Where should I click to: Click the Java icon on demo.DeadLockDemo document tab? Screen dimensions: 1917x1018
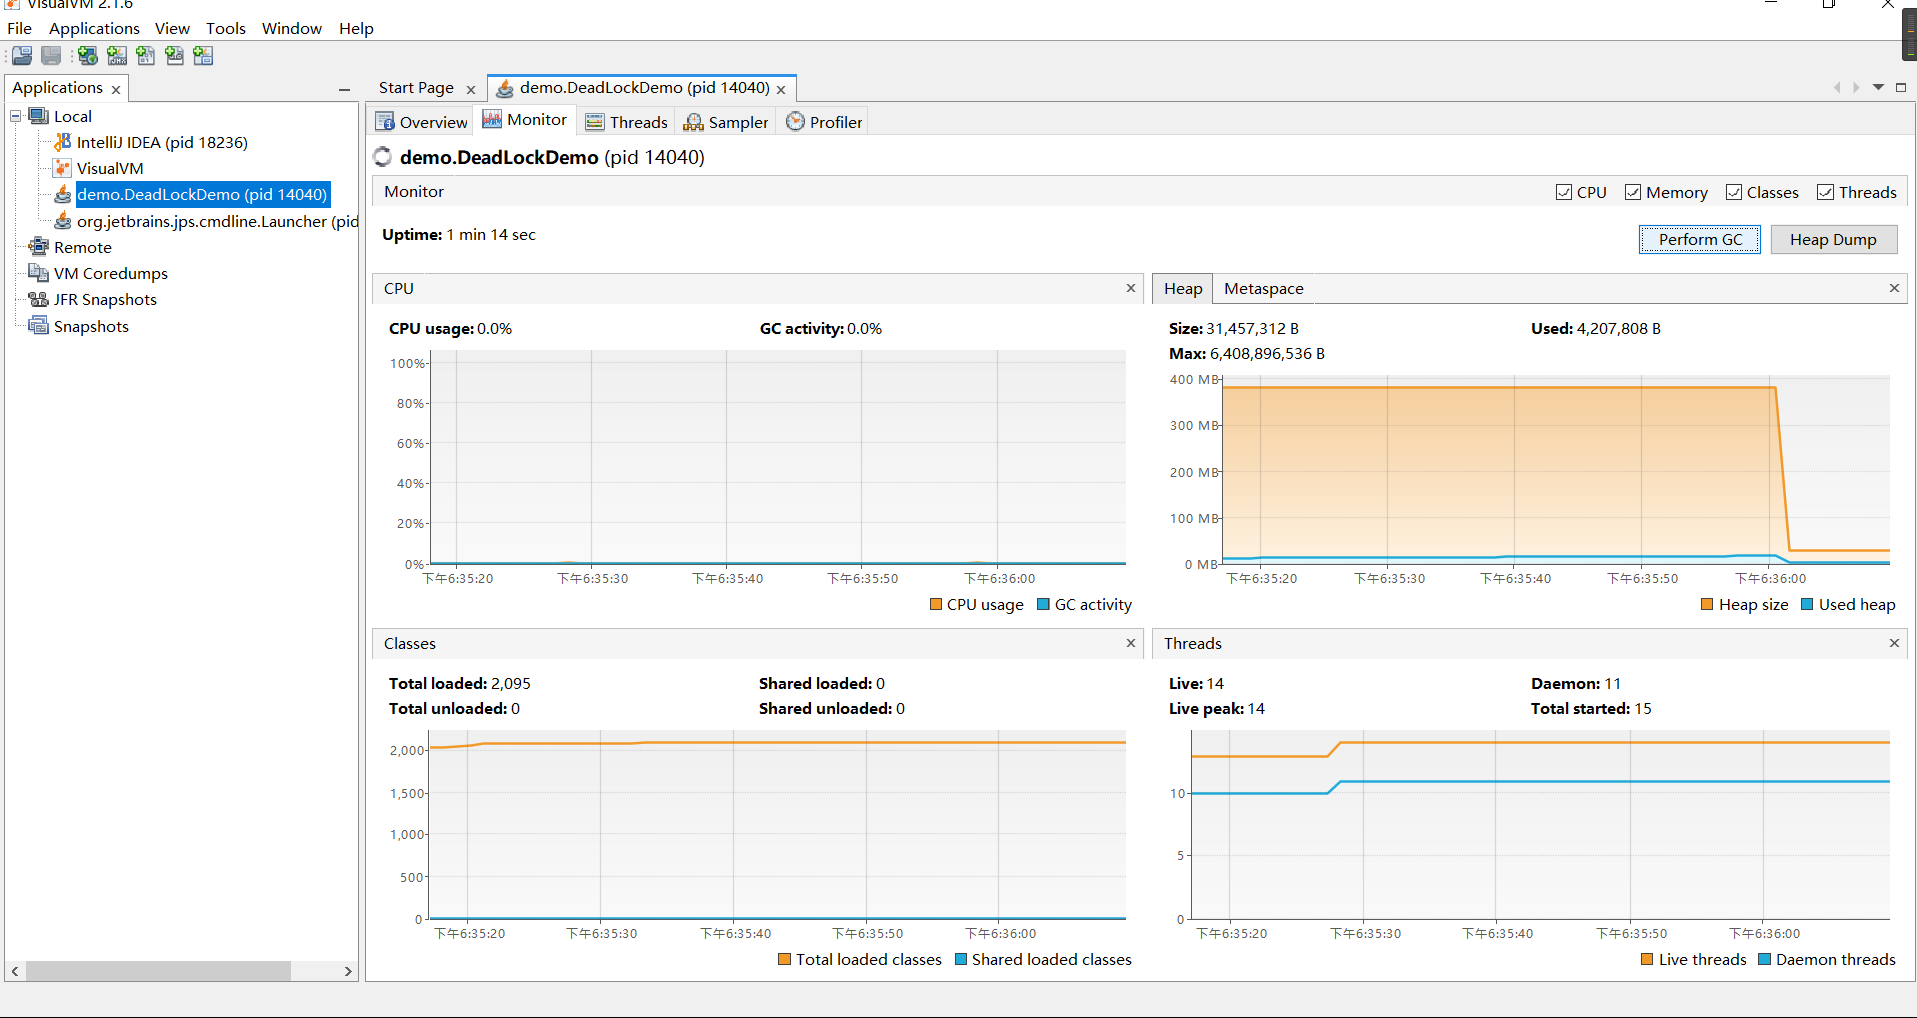tap(506, 88)
